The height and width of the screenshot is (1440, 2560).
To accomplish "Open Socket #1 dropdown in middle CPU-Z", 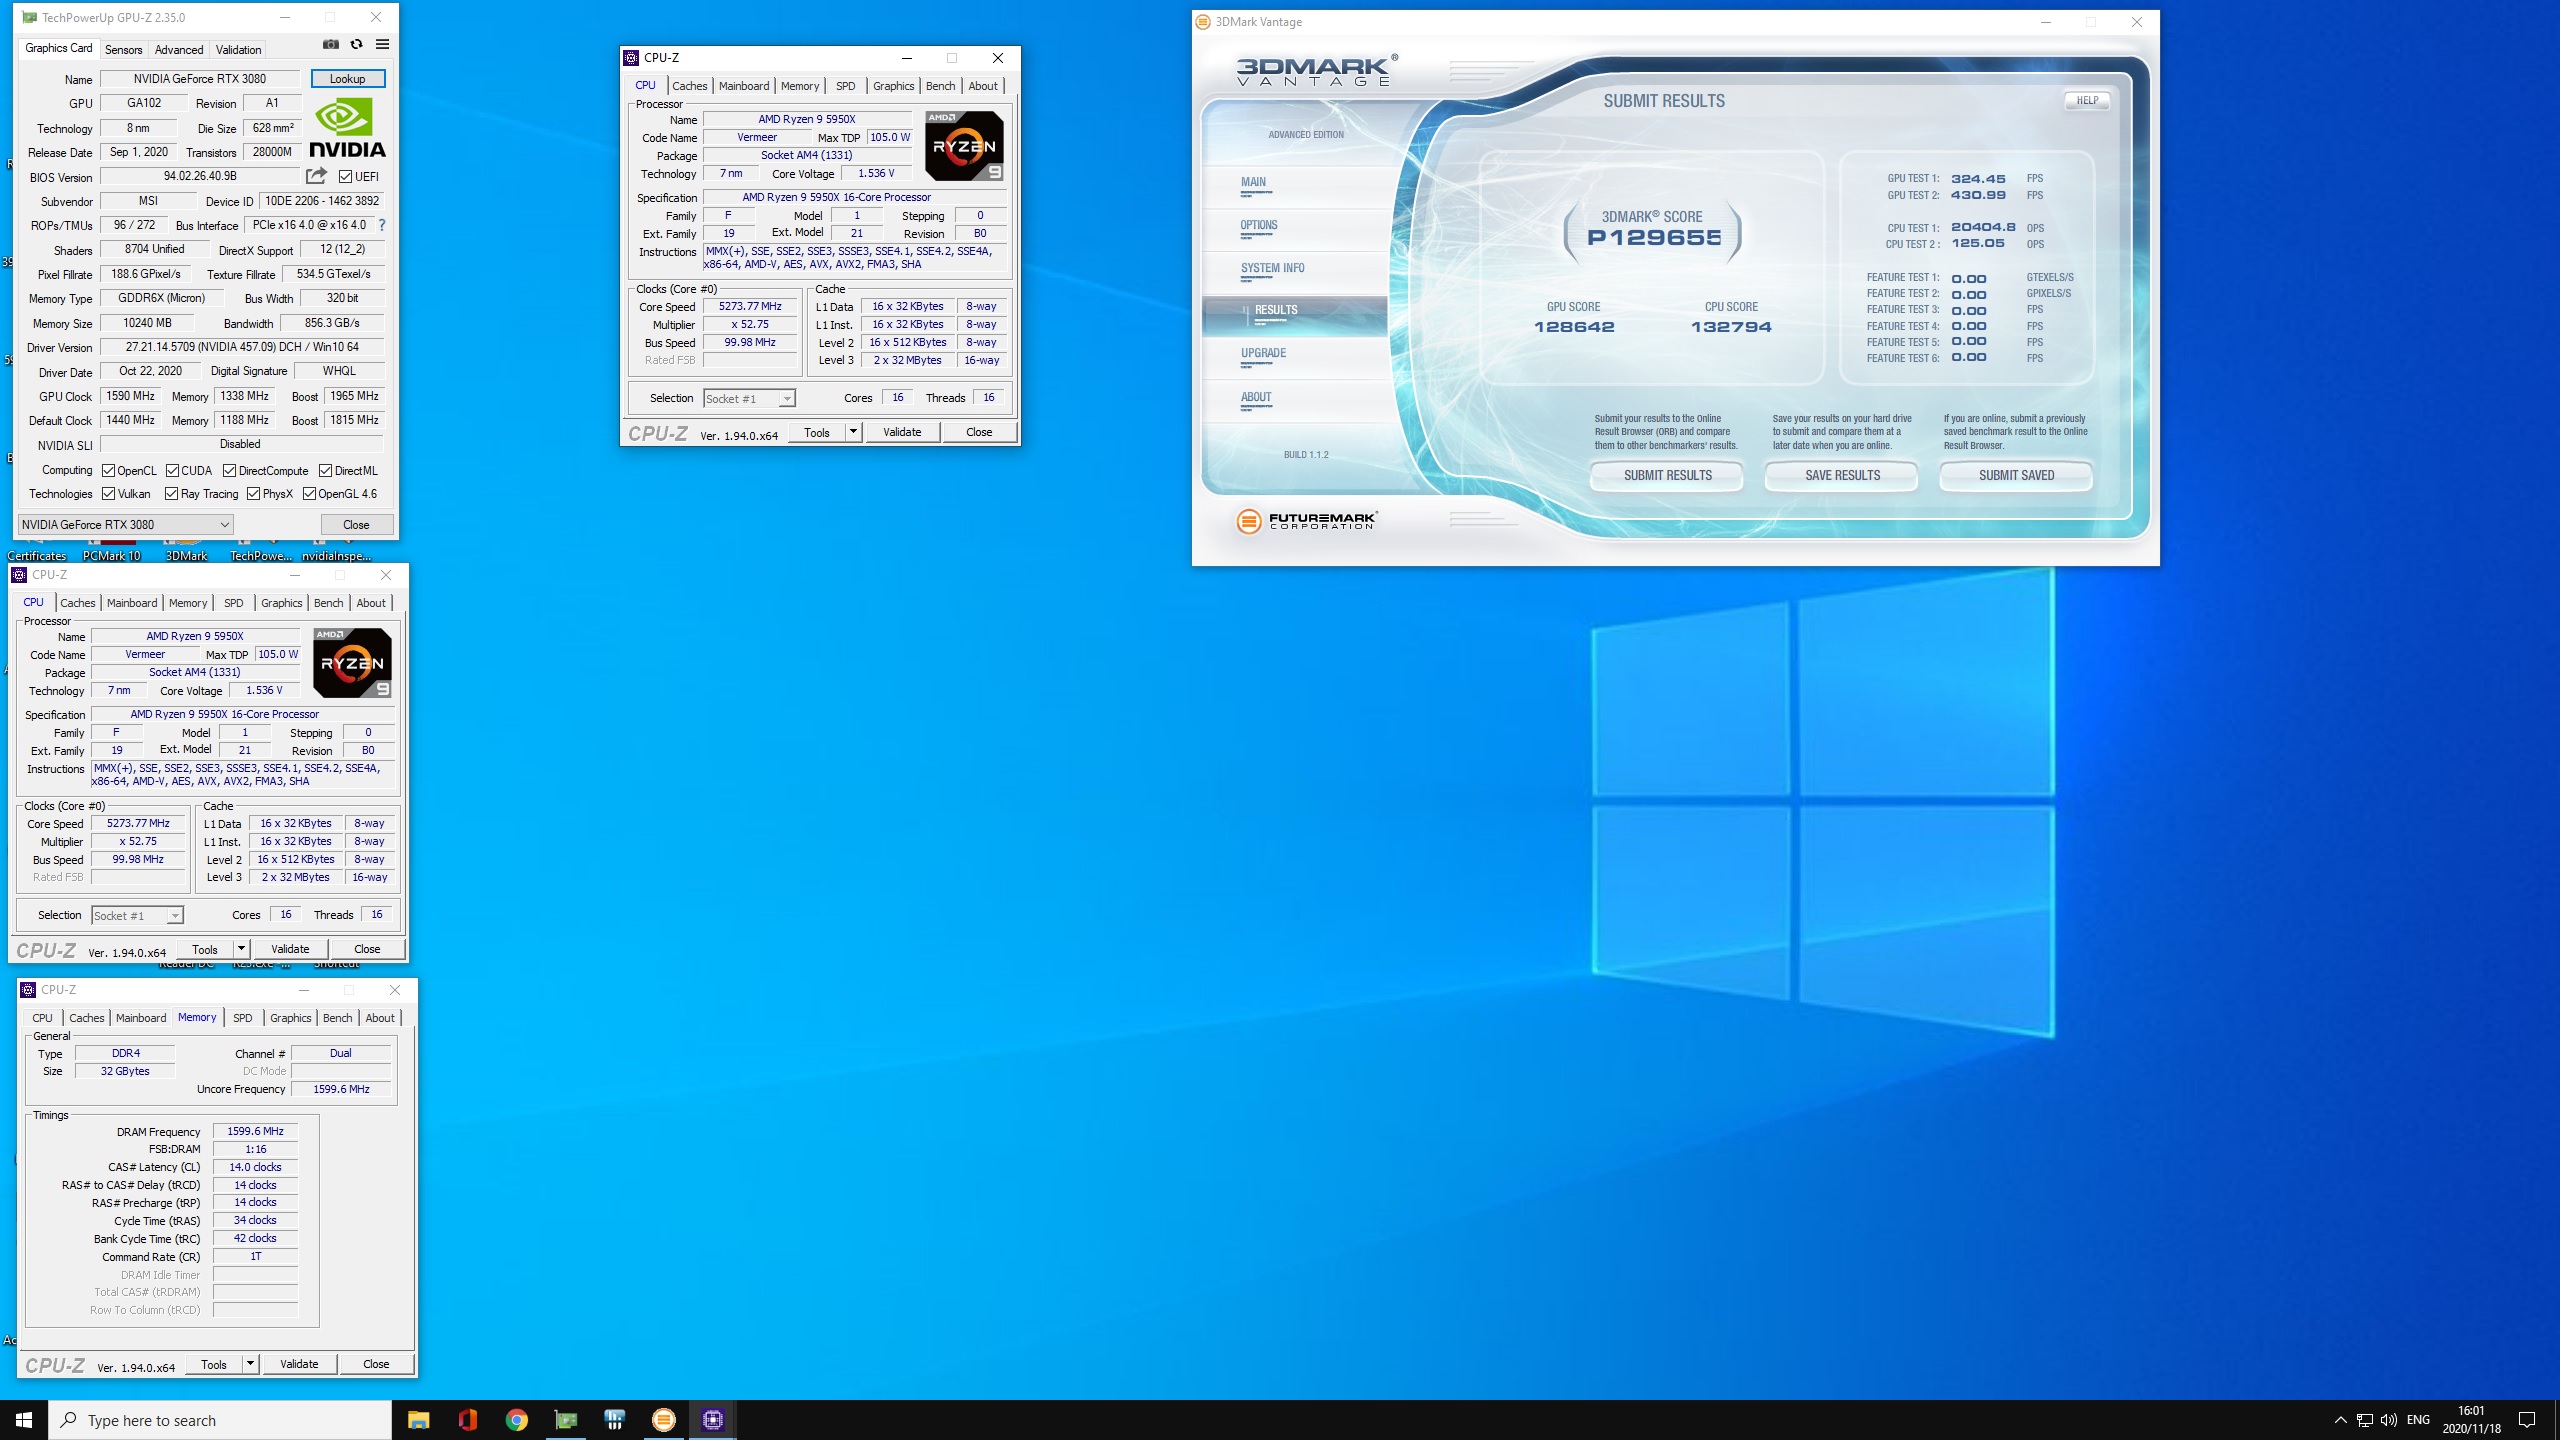I will 137,916.
